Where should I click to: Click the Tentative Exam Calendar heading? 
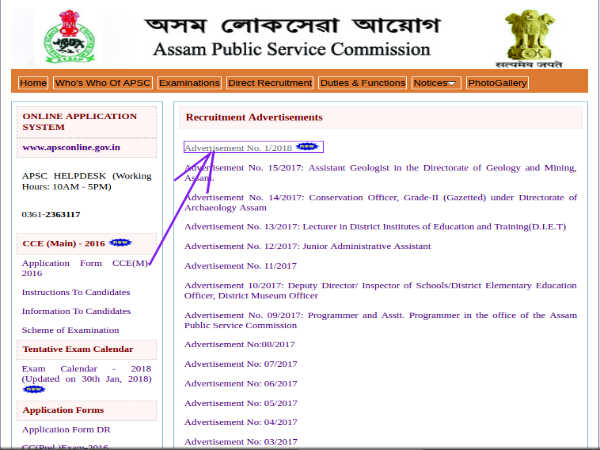(78, 349)
